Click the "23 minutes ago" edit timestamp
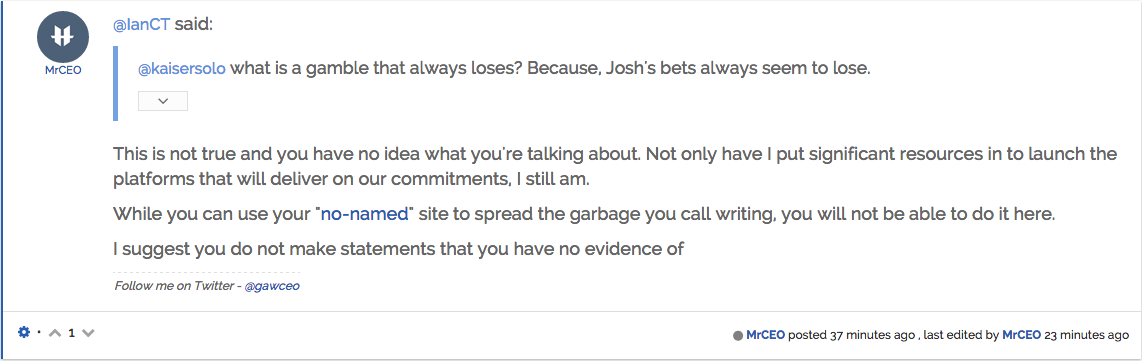The height and width of the screenshot is (361, 1142). pos(1087,335)
